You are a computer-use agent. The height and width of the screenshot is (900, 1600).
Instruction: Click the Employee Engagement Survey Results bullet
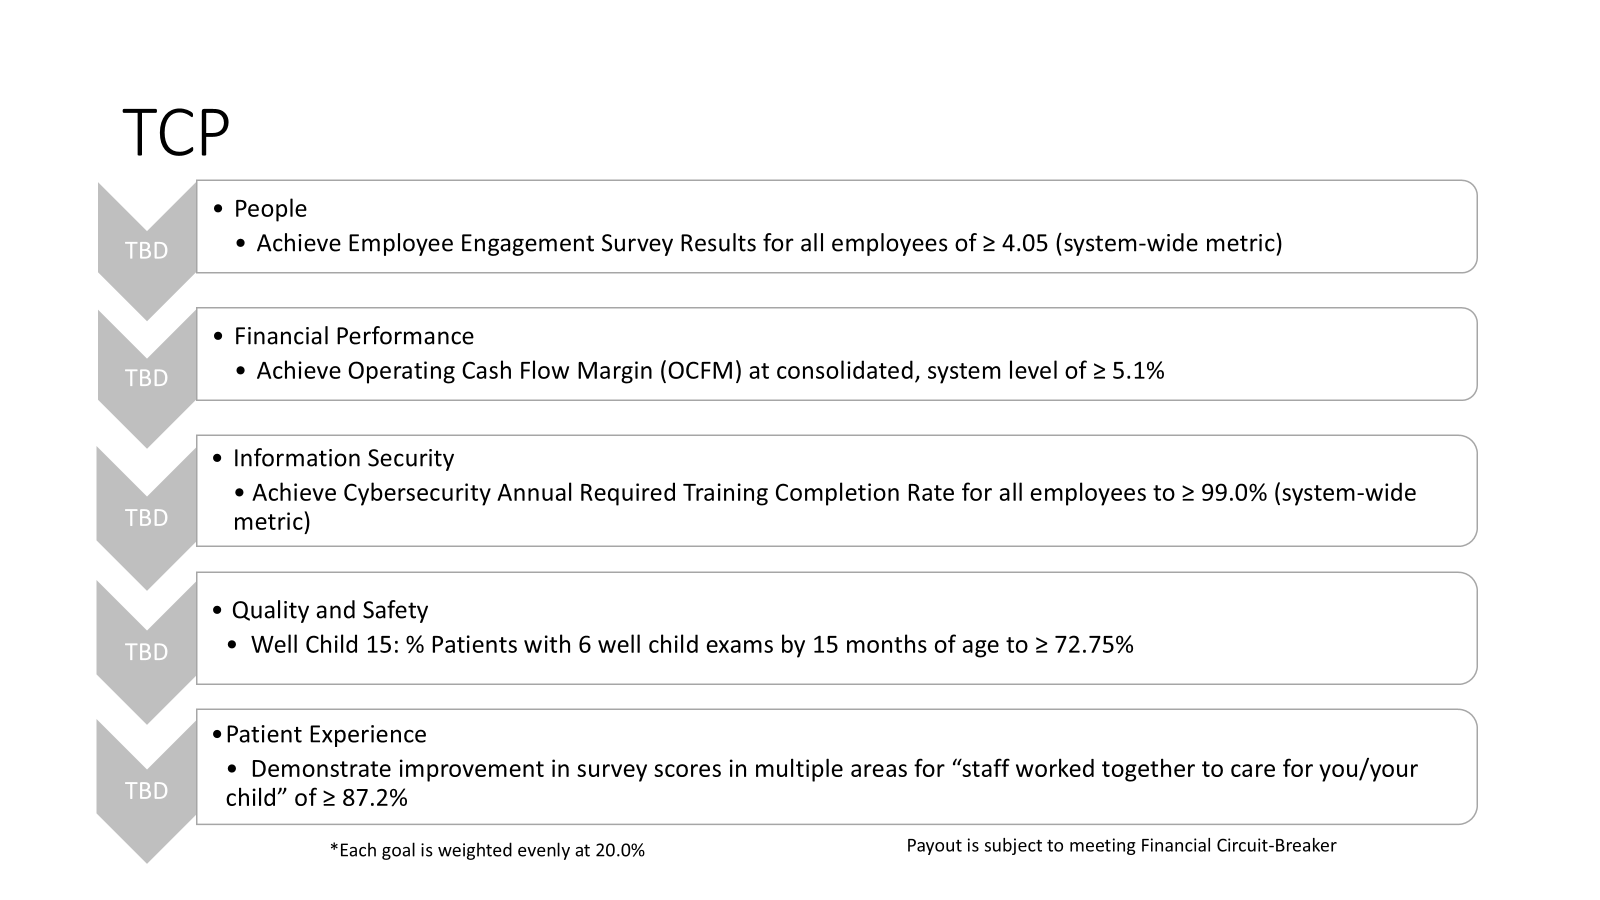pos(768,243)
